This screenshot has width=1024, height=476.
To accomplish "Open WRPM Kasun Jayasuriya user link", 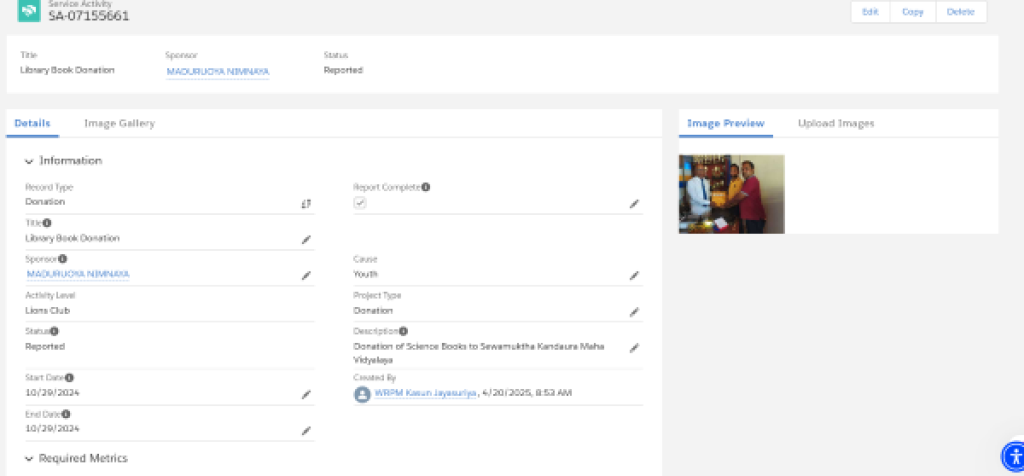I will (425, 393).
